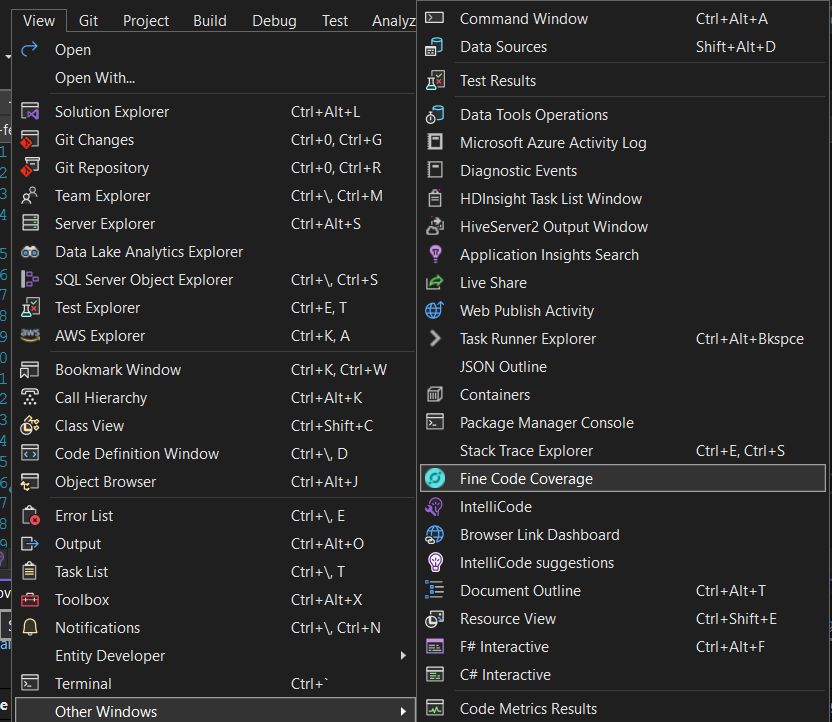This screenshot has width=832, height=722.
Task: Open Code Metrics Results window
Action: coord(623,708)
